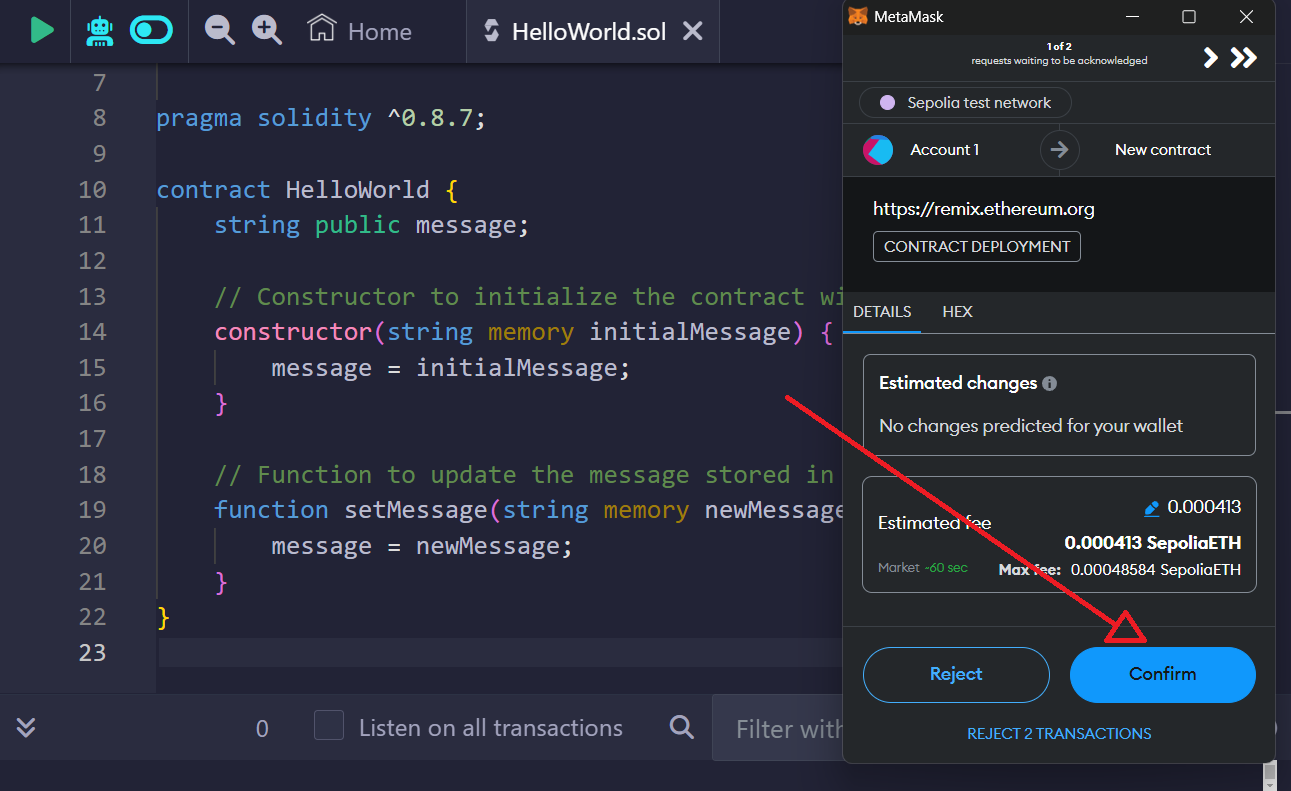Click the Solidity file icon on HelloWorld.sol tab
This screenshot has width=1291, height=791.
(491, 31)
